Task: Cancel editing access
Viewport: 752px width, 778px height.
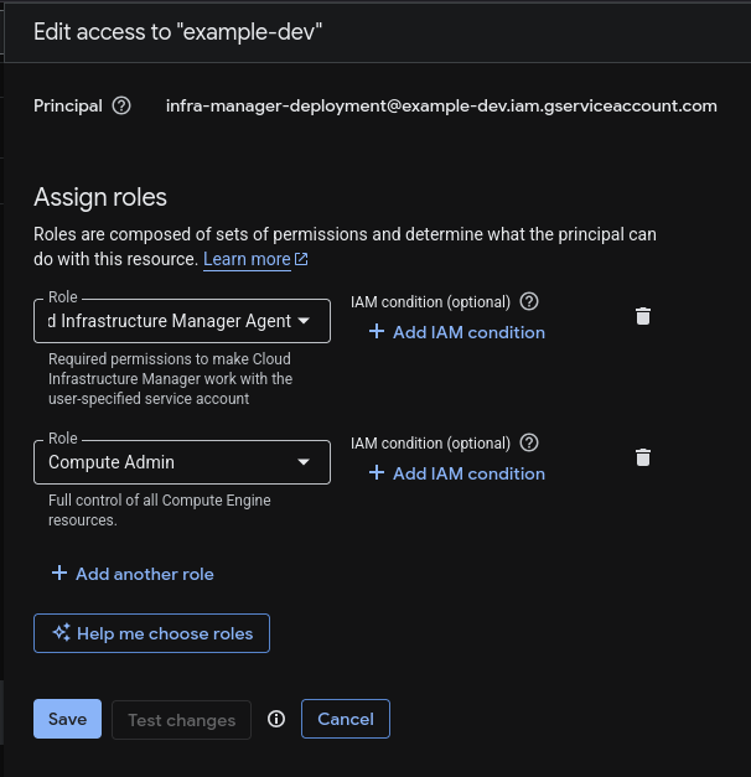Action: pos(345,719)
